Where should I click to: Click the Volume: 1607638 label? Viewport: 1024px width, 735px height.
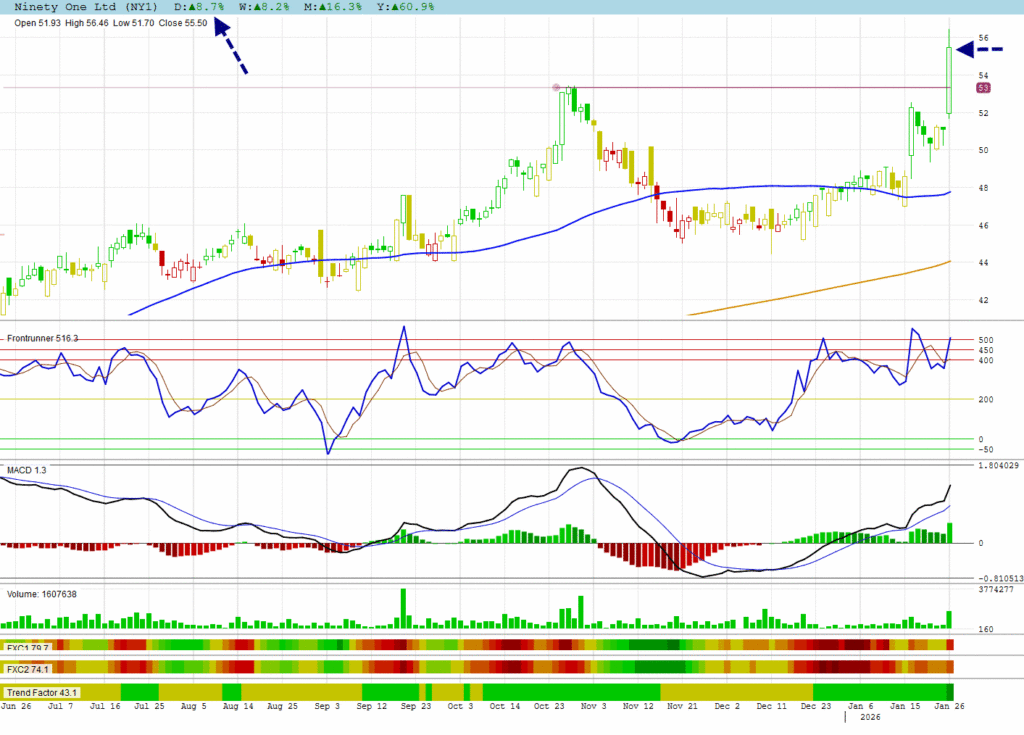[x=42, y=594]
